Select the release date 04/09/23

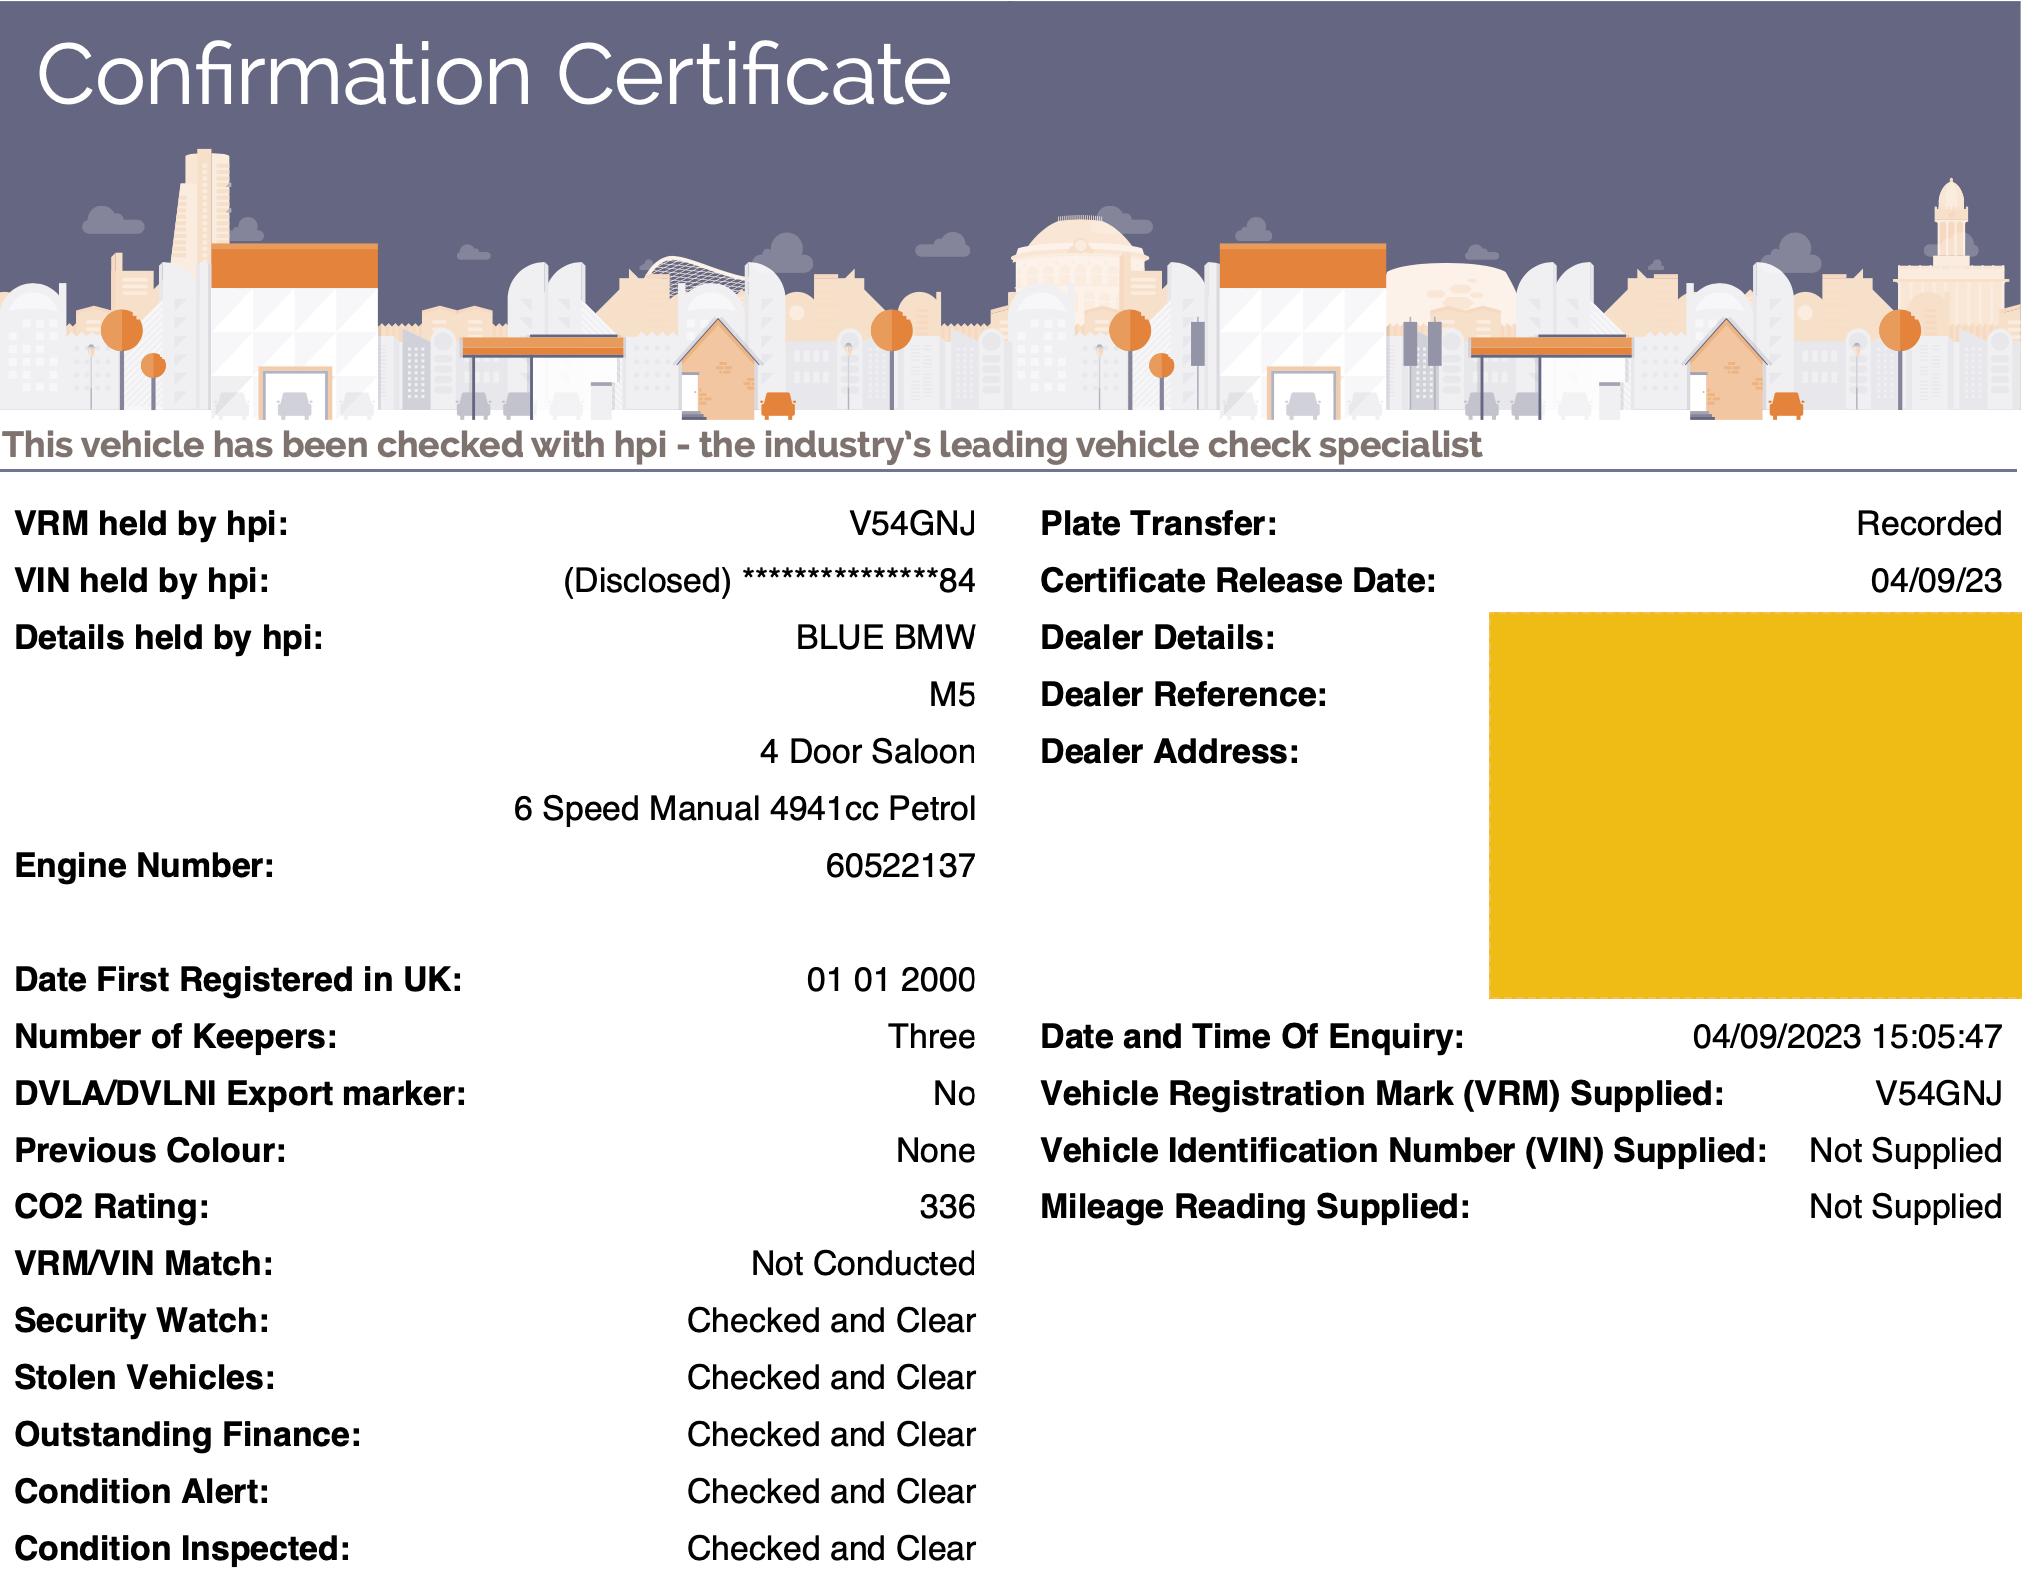click(1936, 580)
